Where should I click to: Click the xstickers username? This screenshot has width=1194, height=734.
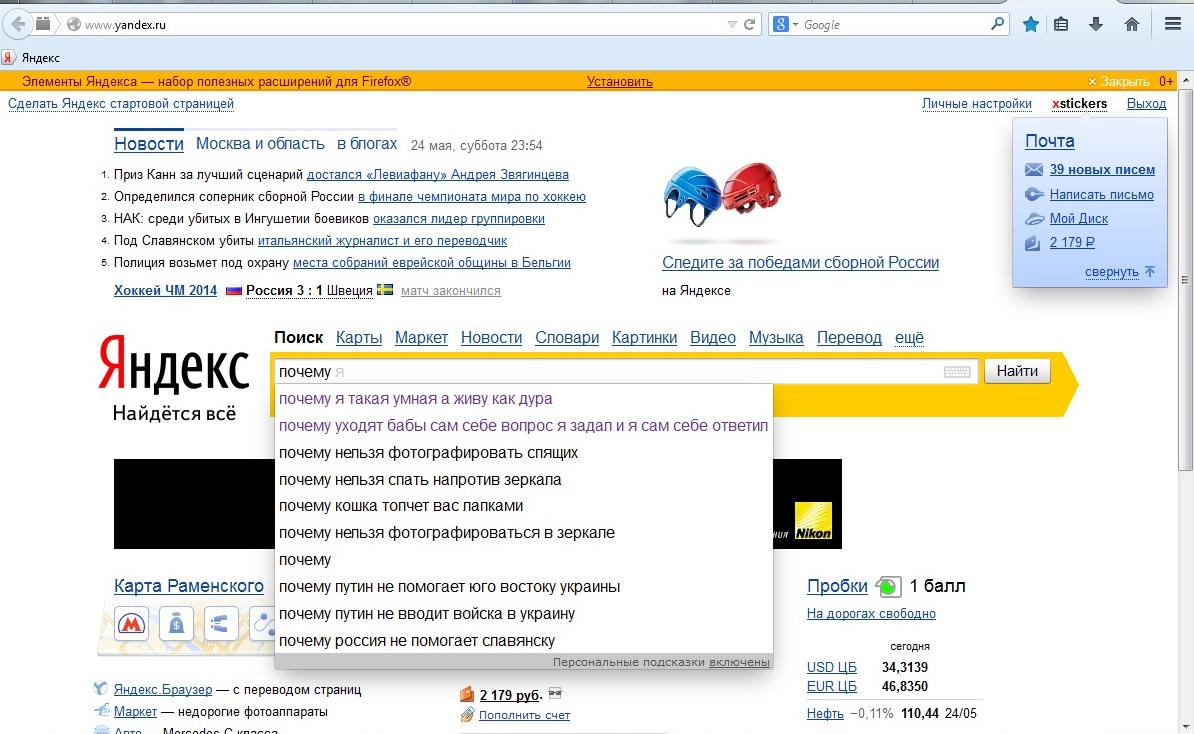coord(1079,104)
